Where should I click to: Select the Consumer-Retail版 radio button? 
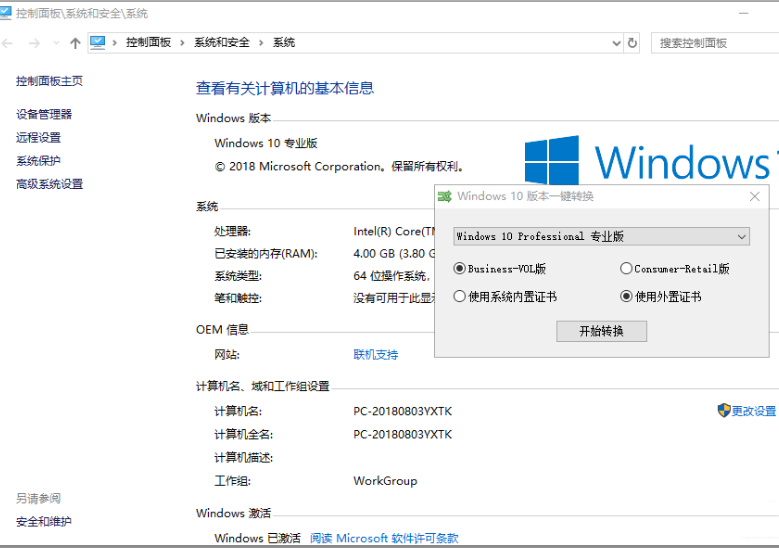pyautogui.click(x=626, y=269)
